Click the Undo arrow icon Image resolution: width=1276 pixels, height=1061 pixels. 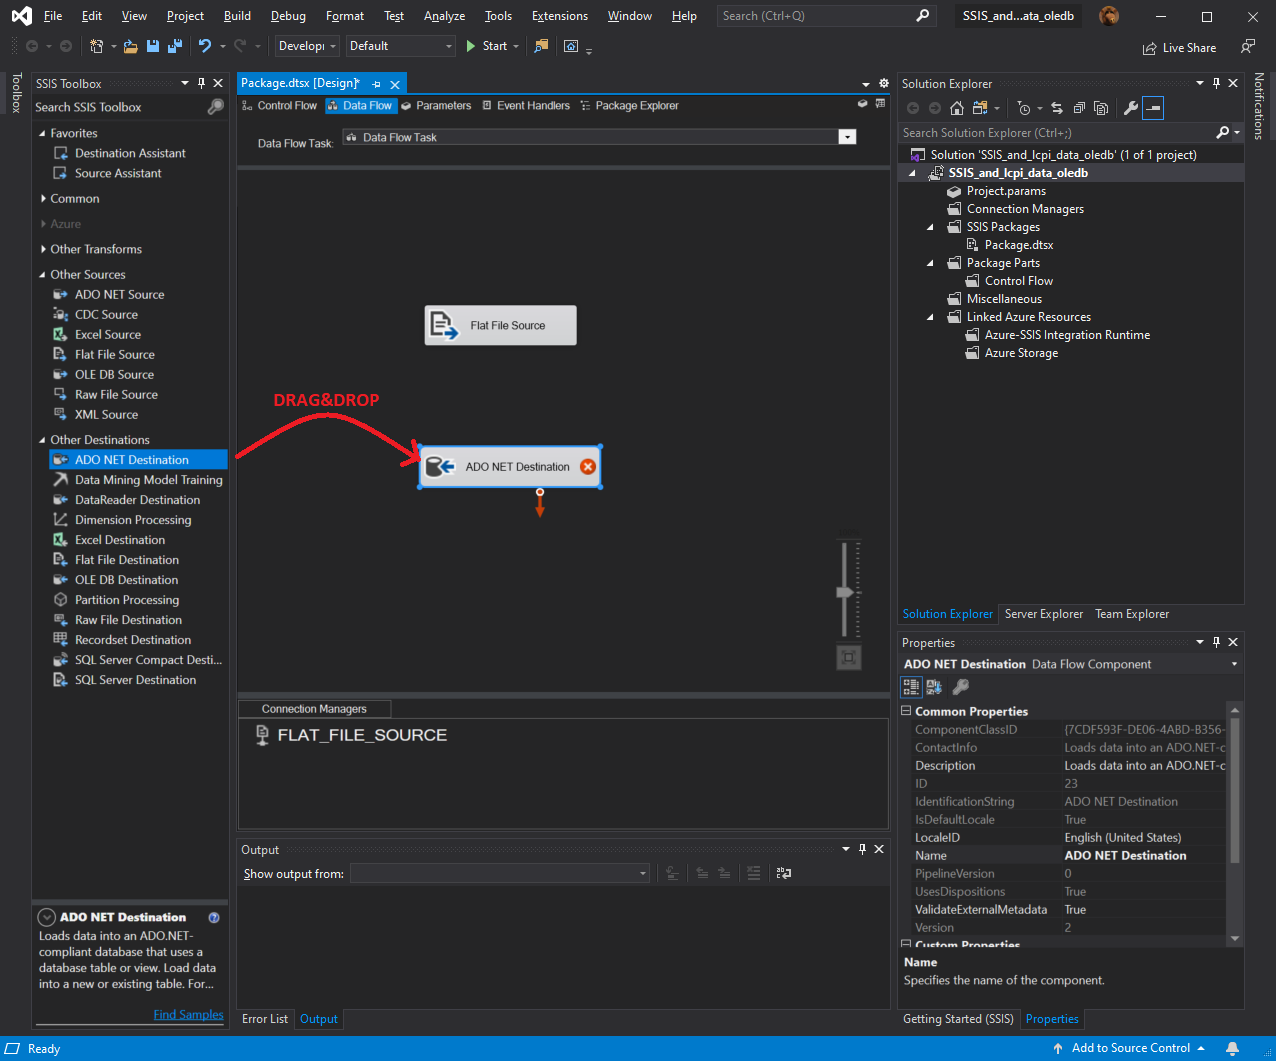205,46
